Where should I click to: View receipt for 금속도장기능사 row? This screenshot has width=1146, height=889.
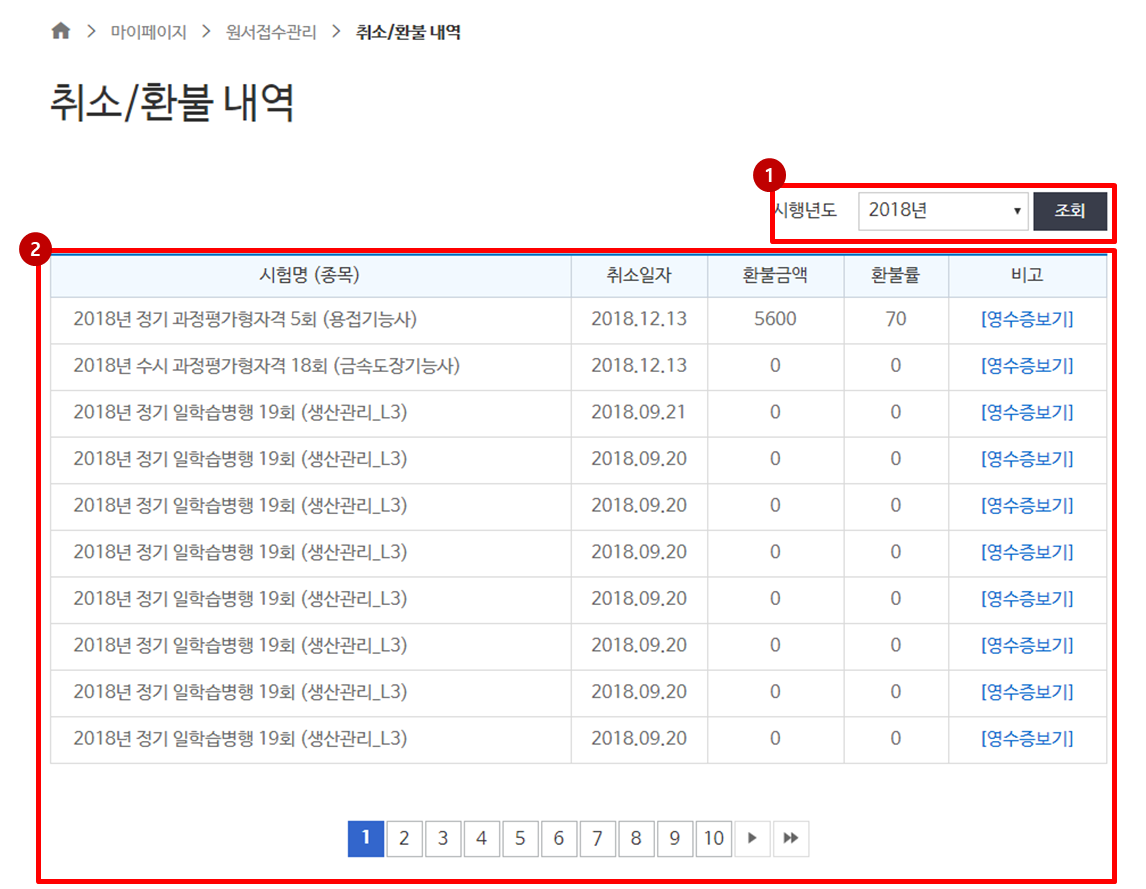click(1027, 366)
